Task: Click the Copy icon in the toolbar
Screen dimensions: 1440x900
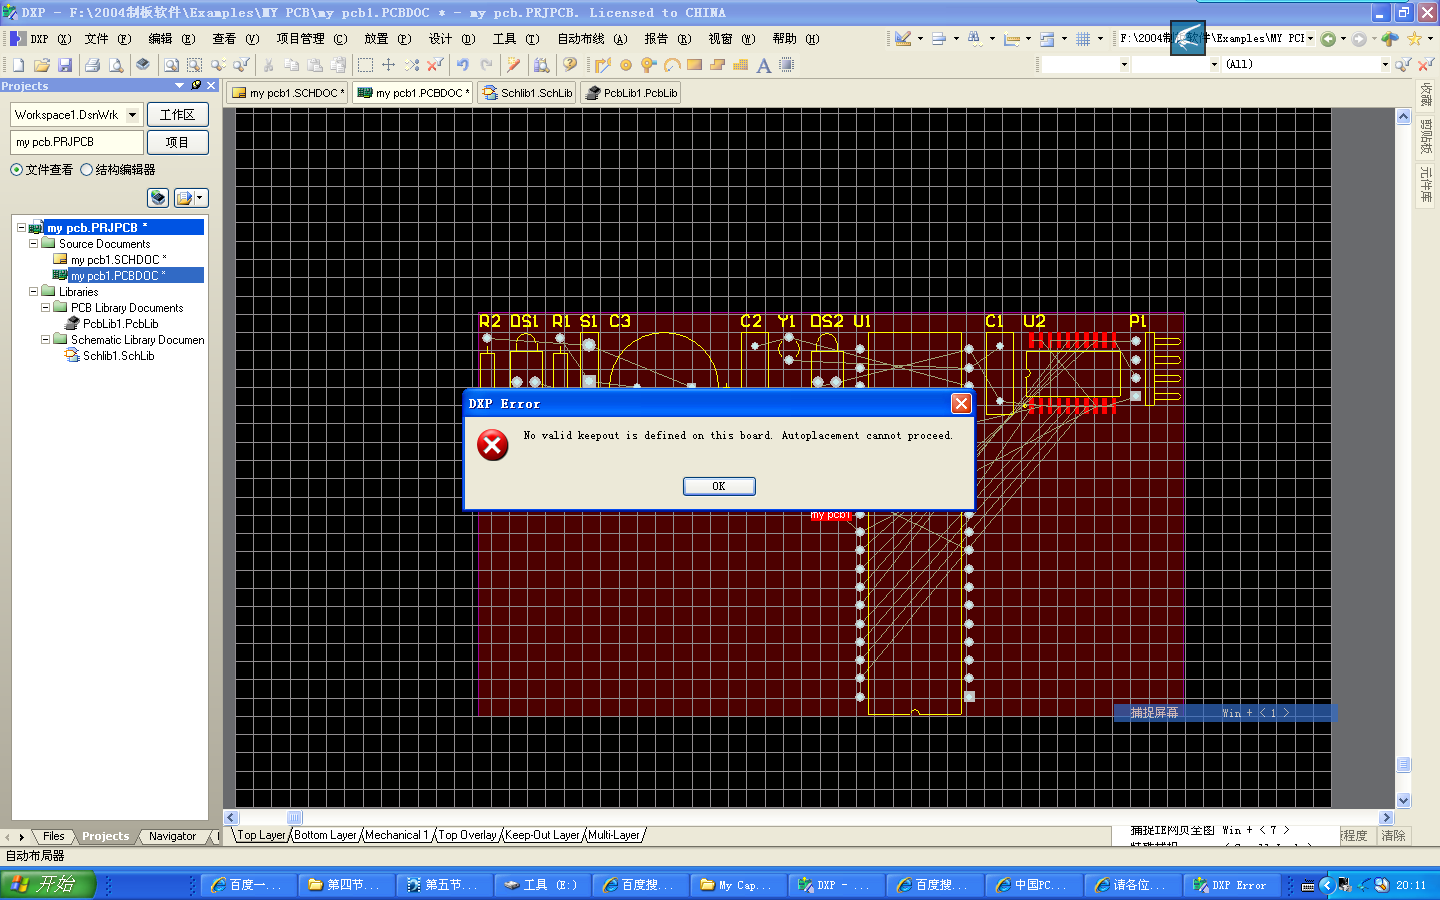Action: tap(292, 65)
